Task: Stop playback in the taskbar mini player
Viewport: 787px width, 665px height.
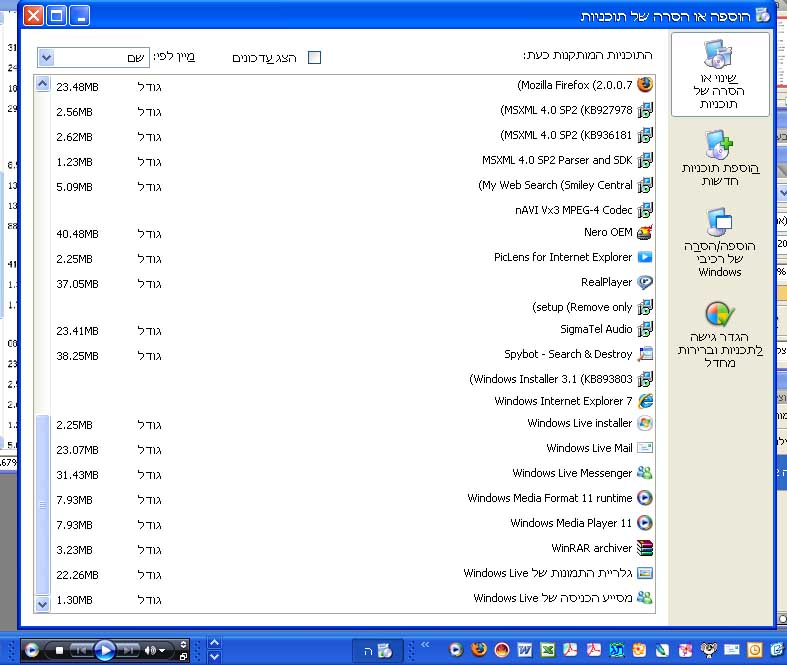Action: (x=59, y=651)
